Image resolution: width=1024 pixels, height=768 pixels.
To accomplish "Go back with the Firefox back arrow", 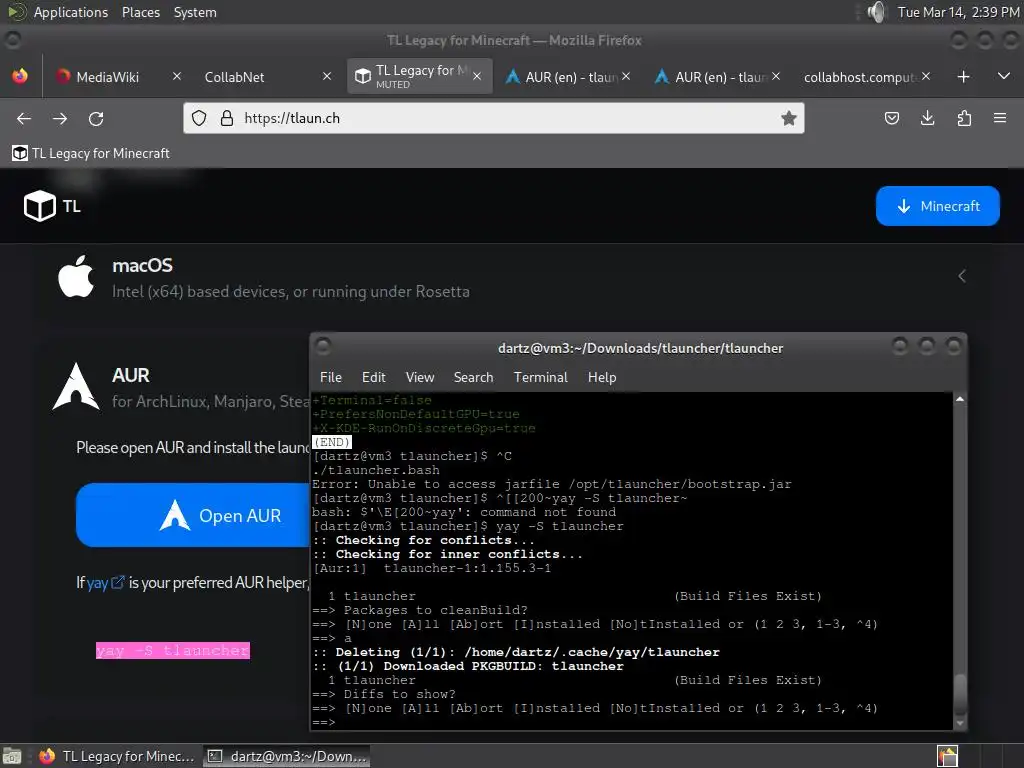I will pyautogui.click(x=24, y=118).
